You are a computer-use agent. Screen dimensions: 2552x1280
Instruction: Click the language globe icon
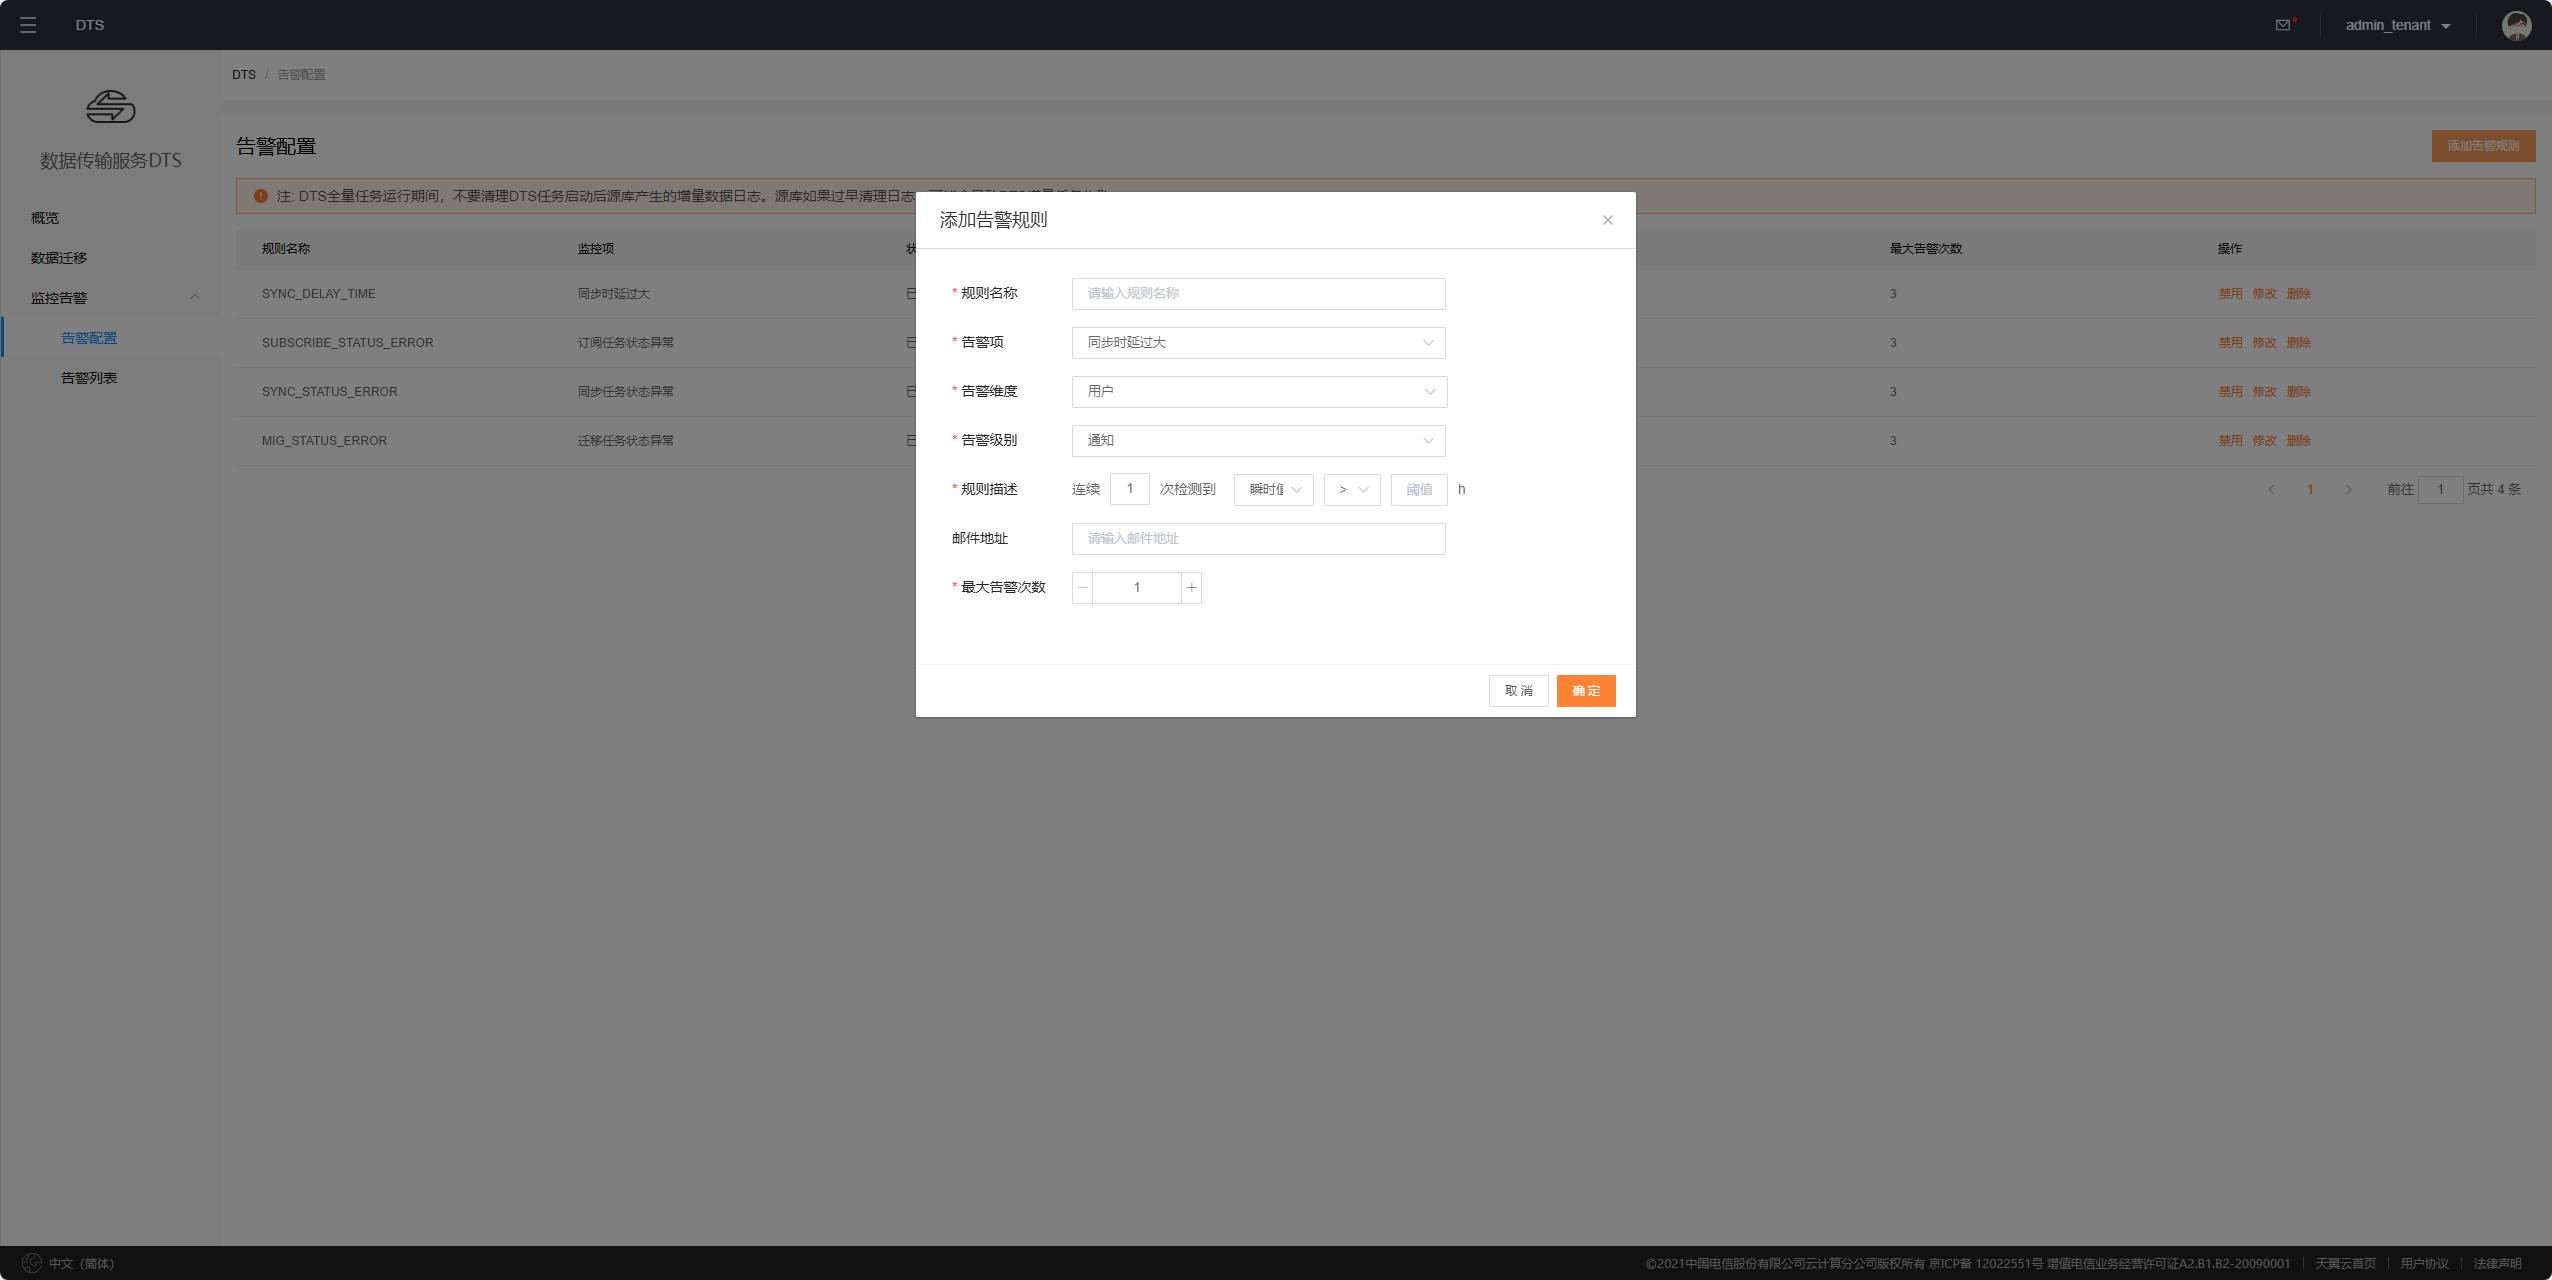[x=32, y=1263]
